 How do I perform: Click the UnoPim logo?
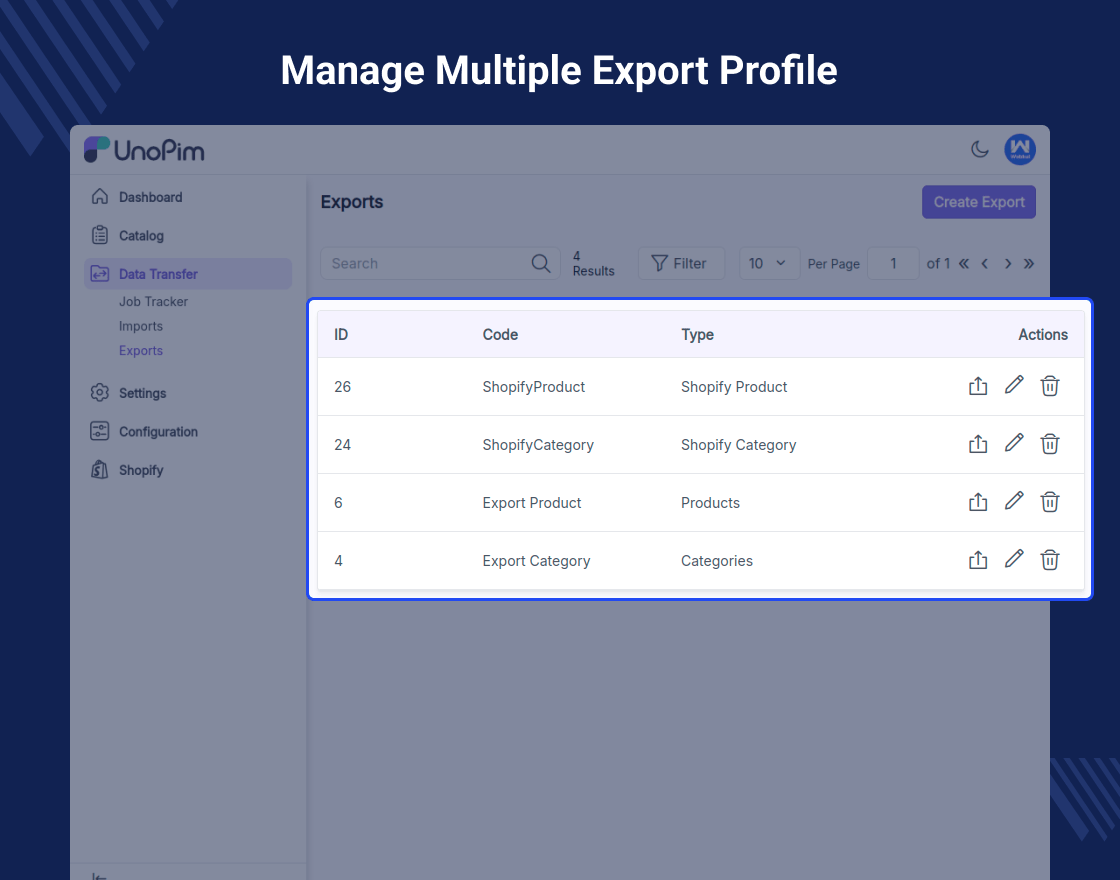(144, 150)
